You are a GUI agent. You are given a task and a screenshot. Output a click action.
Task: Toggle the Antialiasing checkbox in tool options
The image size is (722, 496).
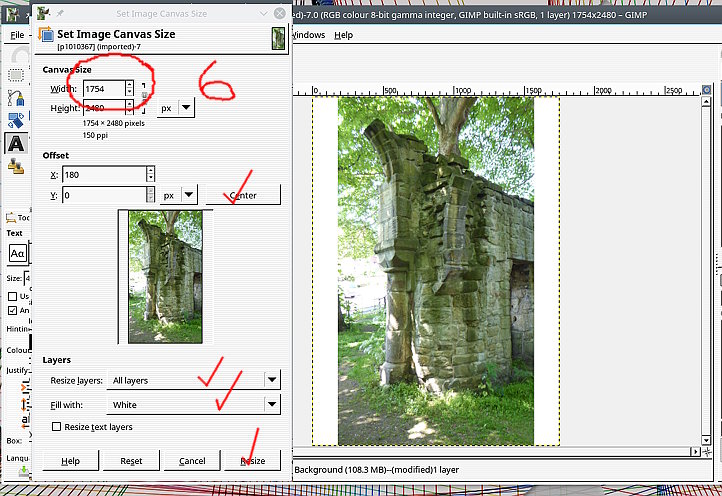12,310
